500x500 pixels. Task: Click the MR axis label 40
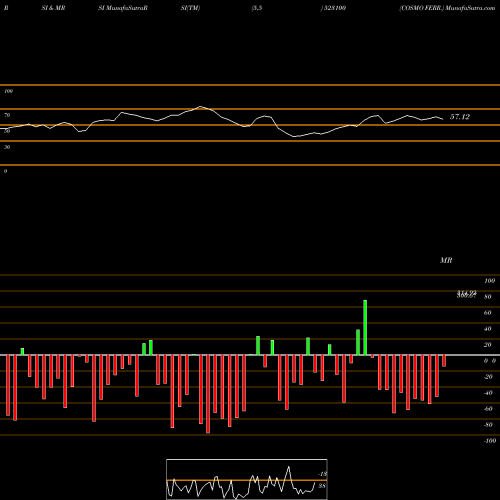click(488, 329)
